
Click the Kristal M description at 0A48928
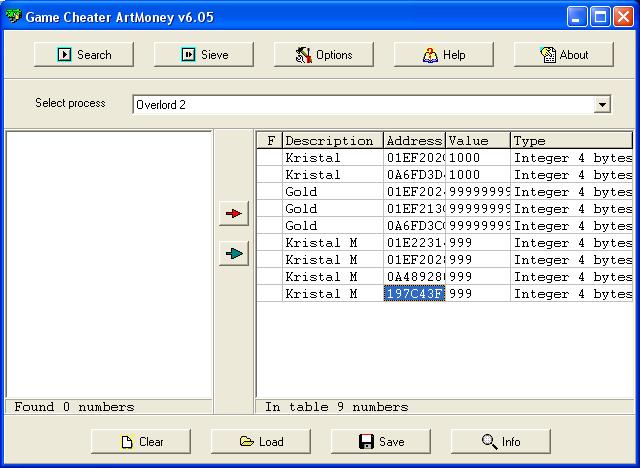point(333,277)
